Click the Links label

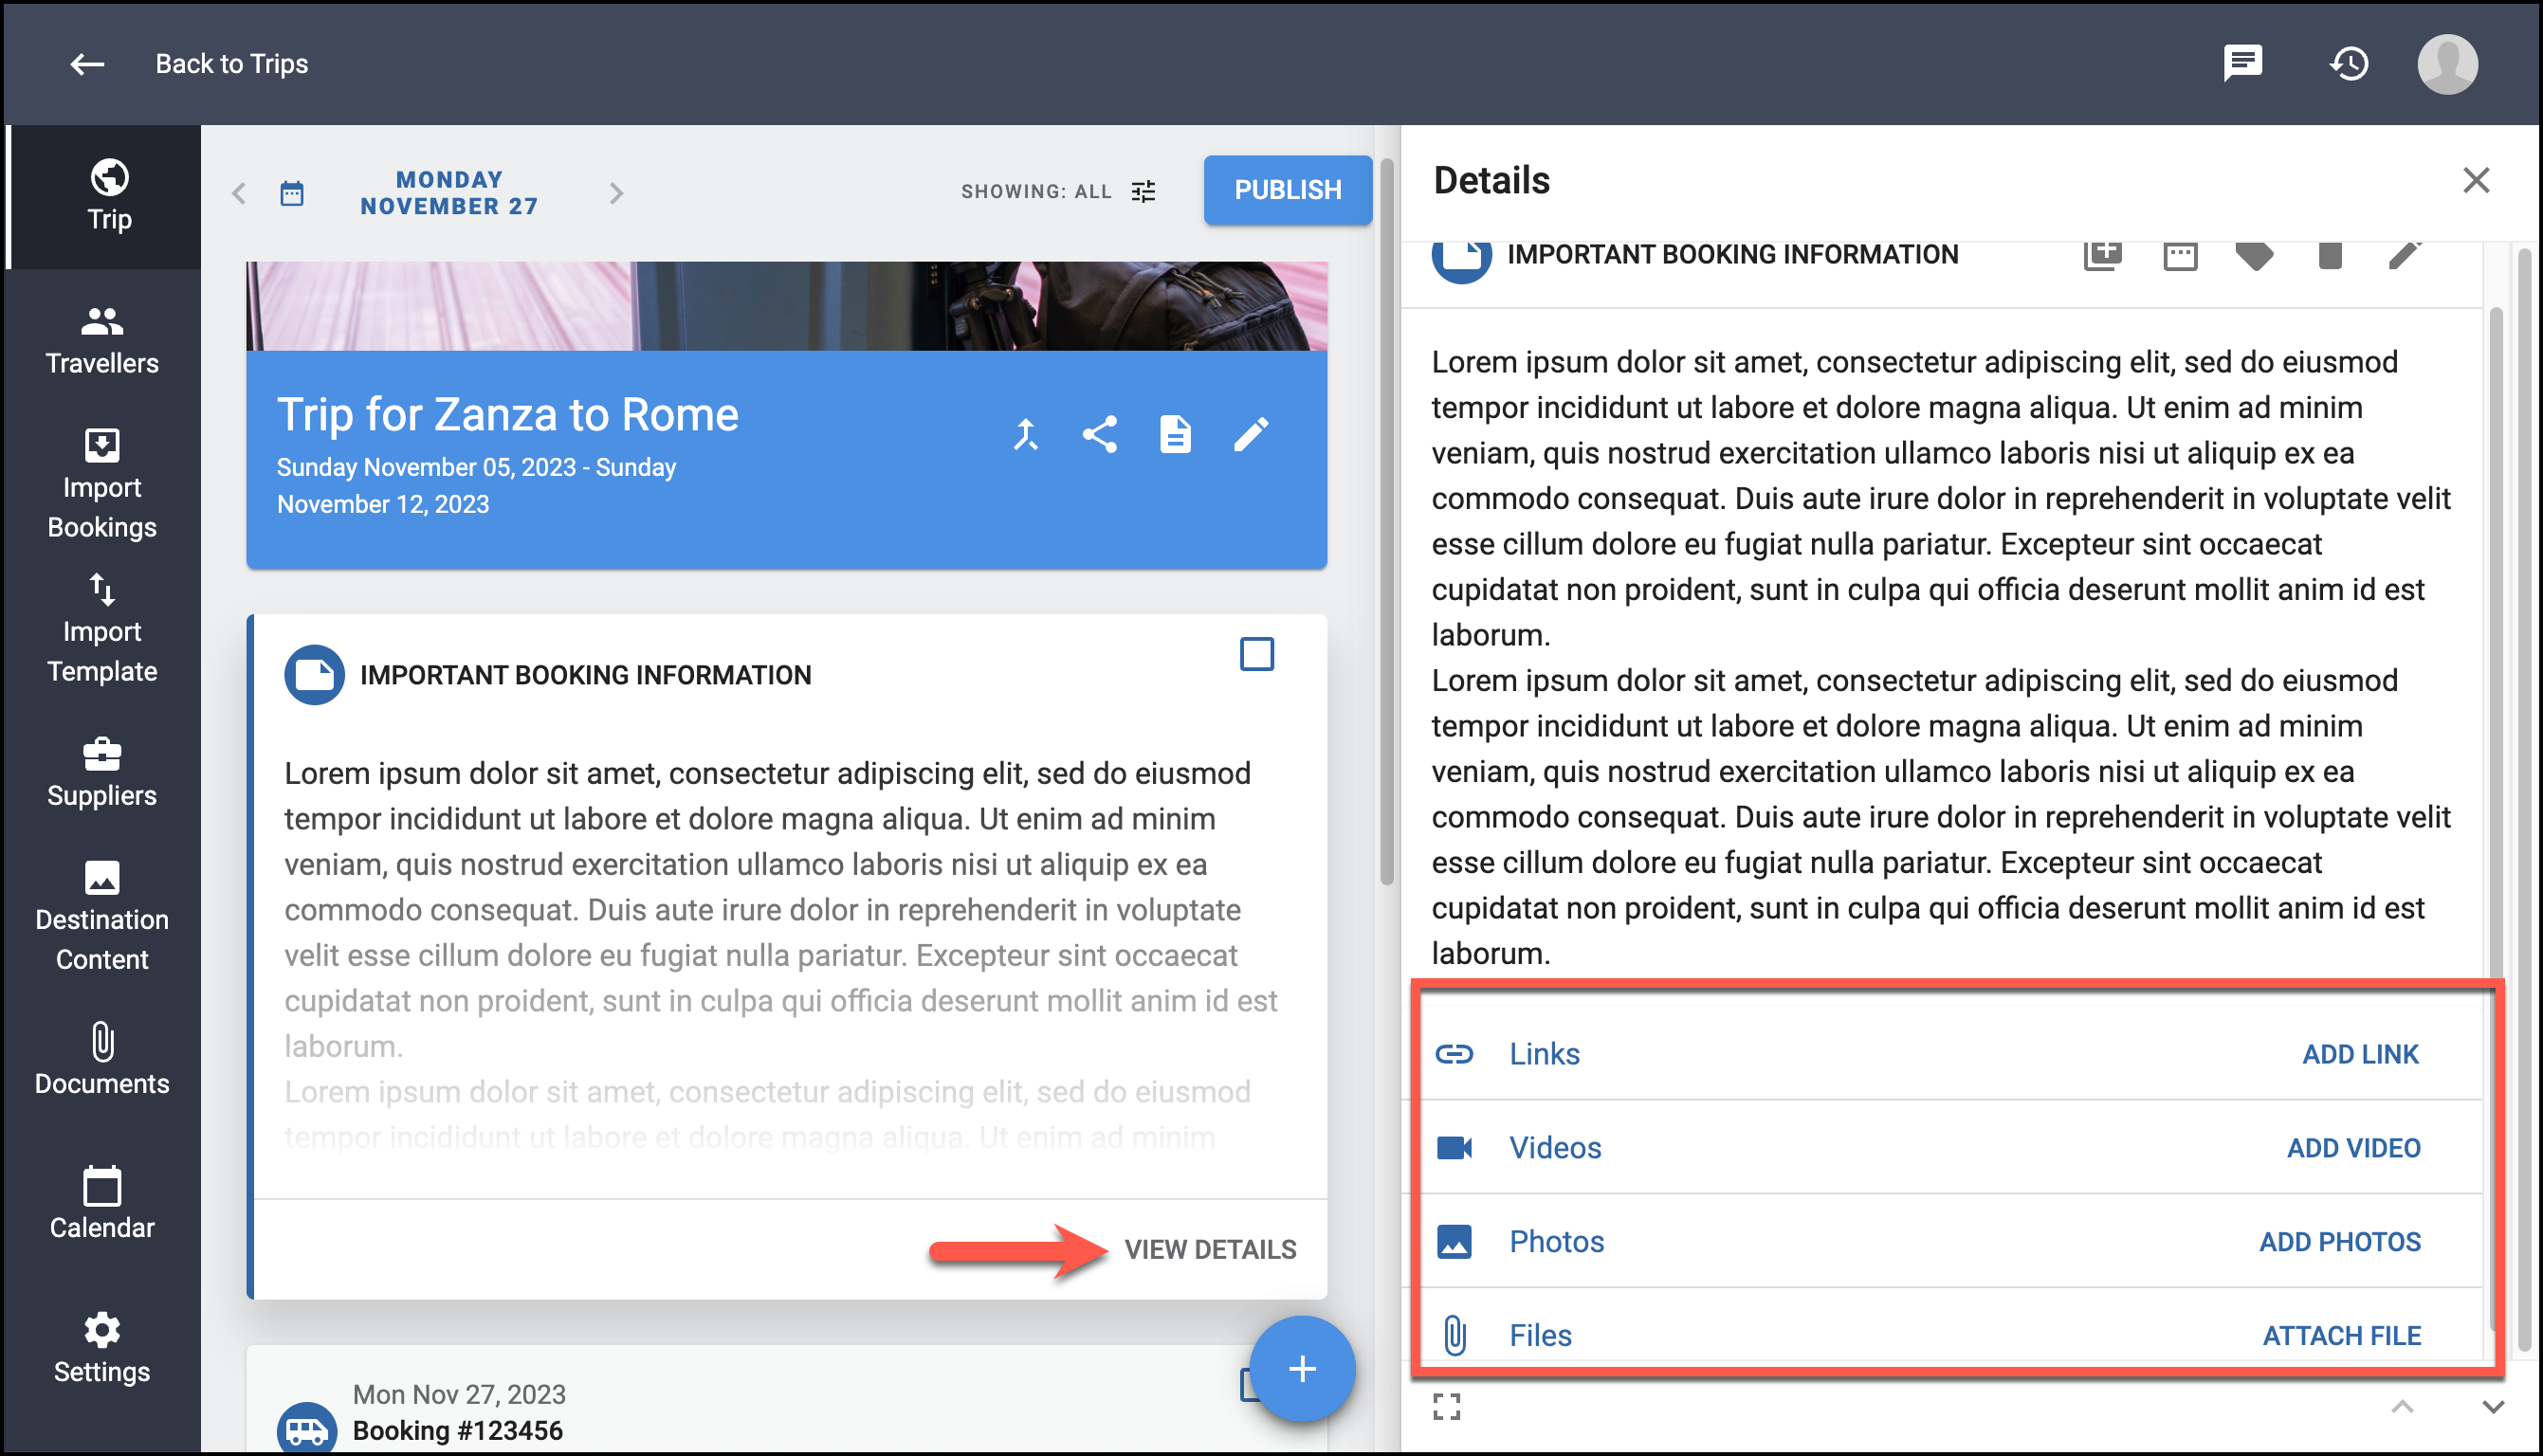pos(1544,1054)
